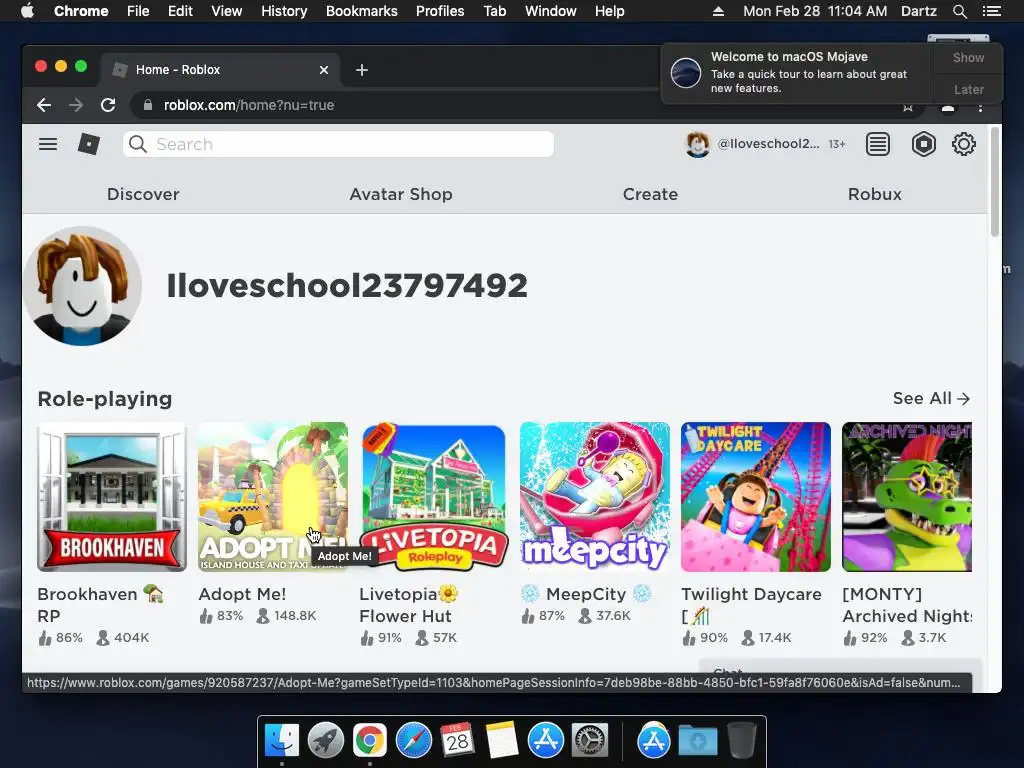Open the MeepCity game thumbnail

coord(595,497)
